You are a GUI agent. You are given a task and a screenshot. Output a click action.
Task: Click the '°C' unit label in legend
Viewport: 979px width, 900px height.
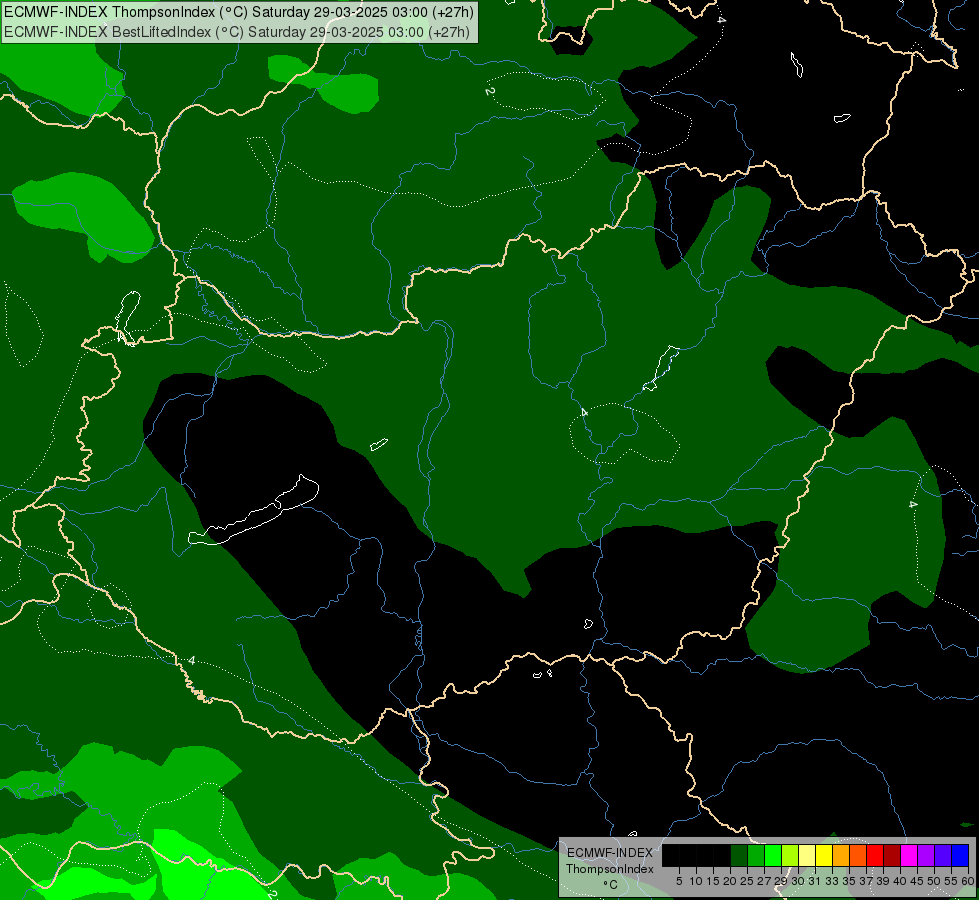pos(610,885)
